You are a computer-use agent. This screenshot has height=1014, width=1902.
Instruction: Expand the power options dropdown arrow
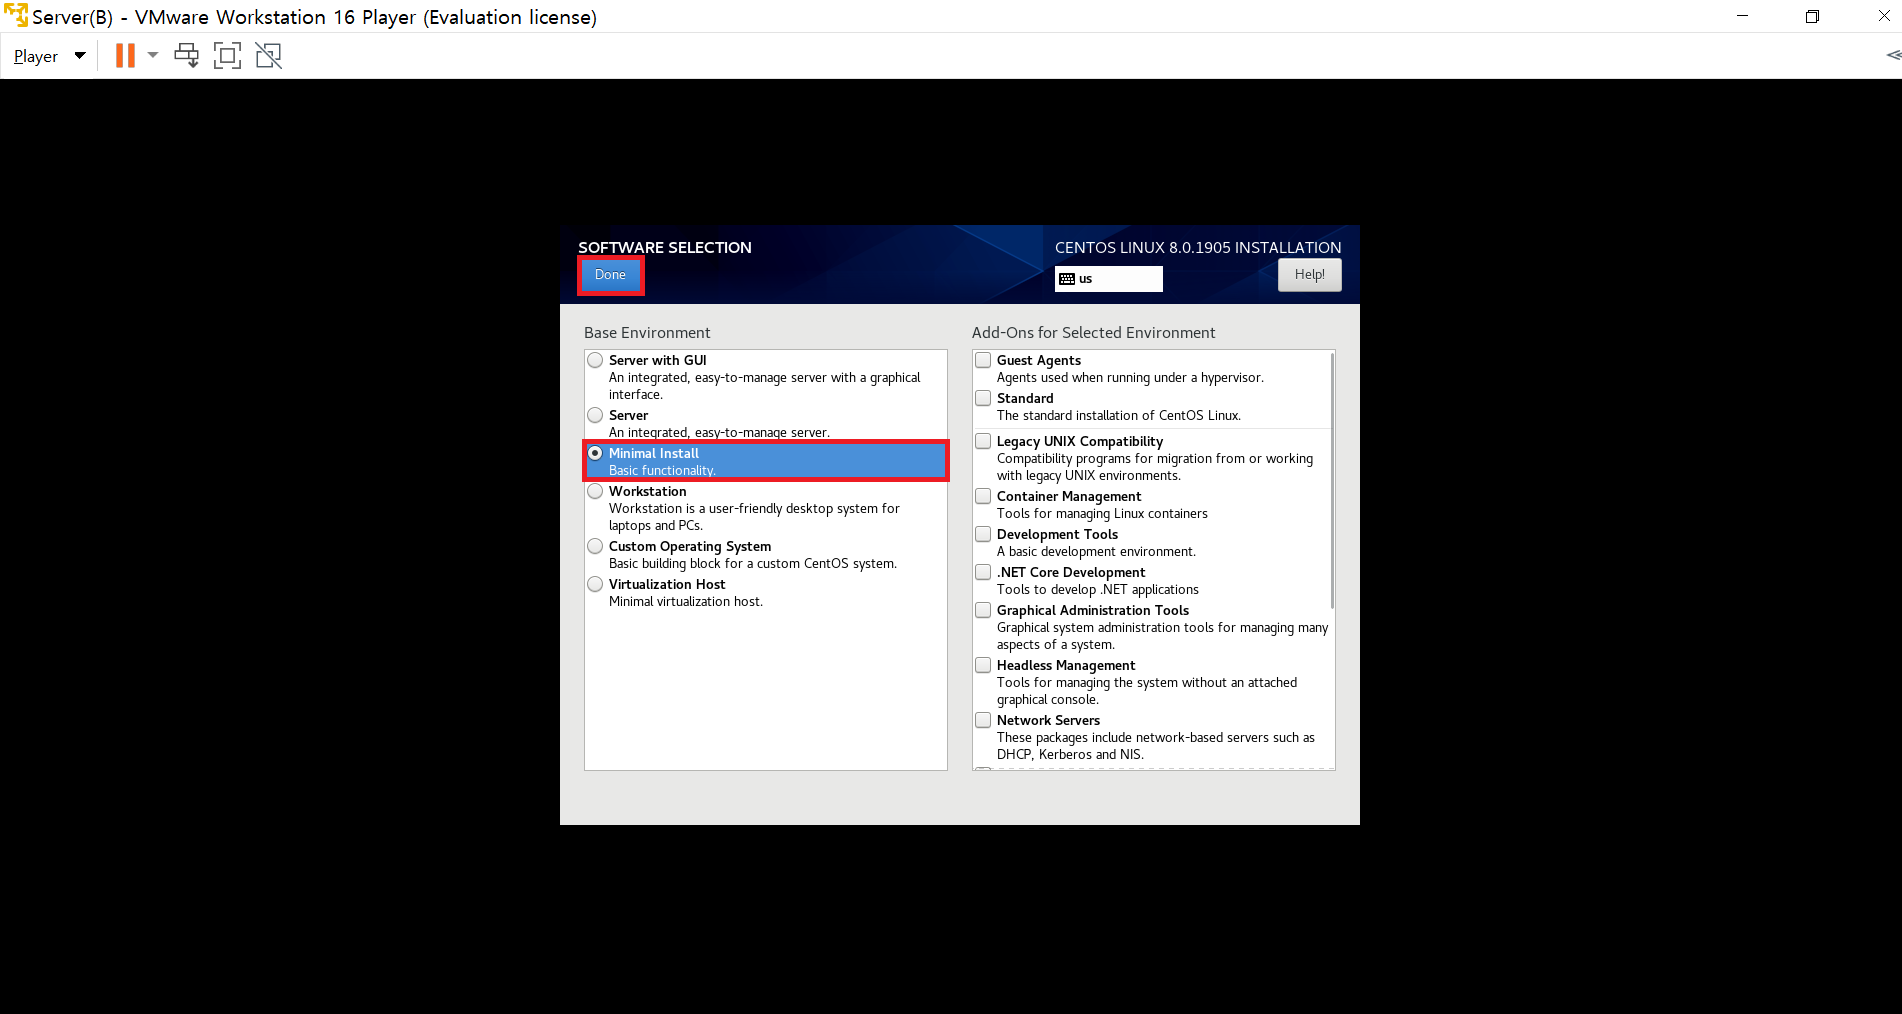(x=153, y=56)
